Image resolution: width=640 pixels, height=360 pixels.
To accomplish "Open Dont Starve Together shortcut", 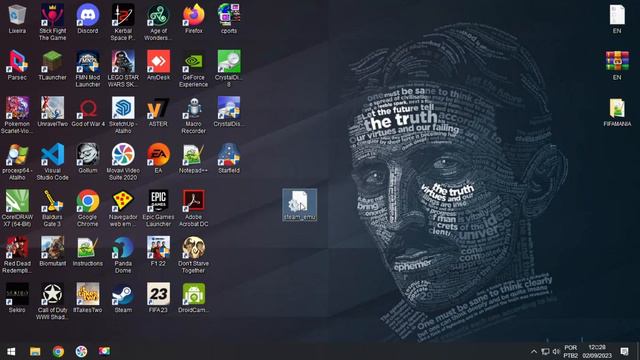I will tap(193, 255).
